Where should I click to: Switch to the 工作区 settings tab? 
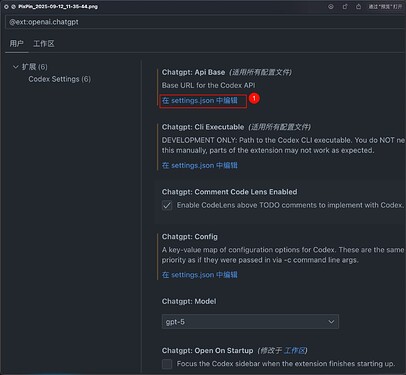click(x=44, y=43)
